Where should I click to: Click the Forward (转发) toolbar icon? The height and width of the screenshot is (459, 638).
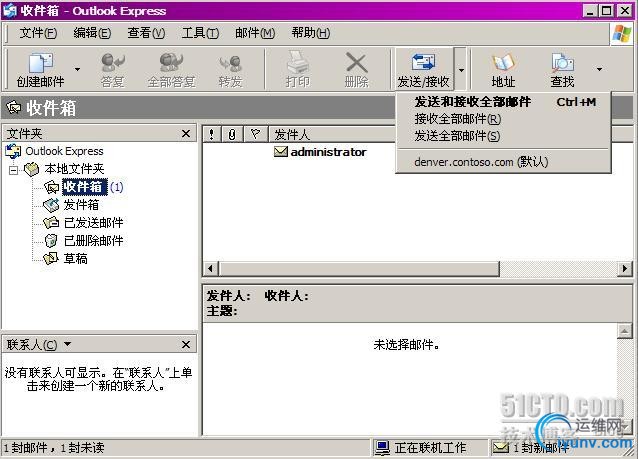pyautogui.click(x=230, y=70)
